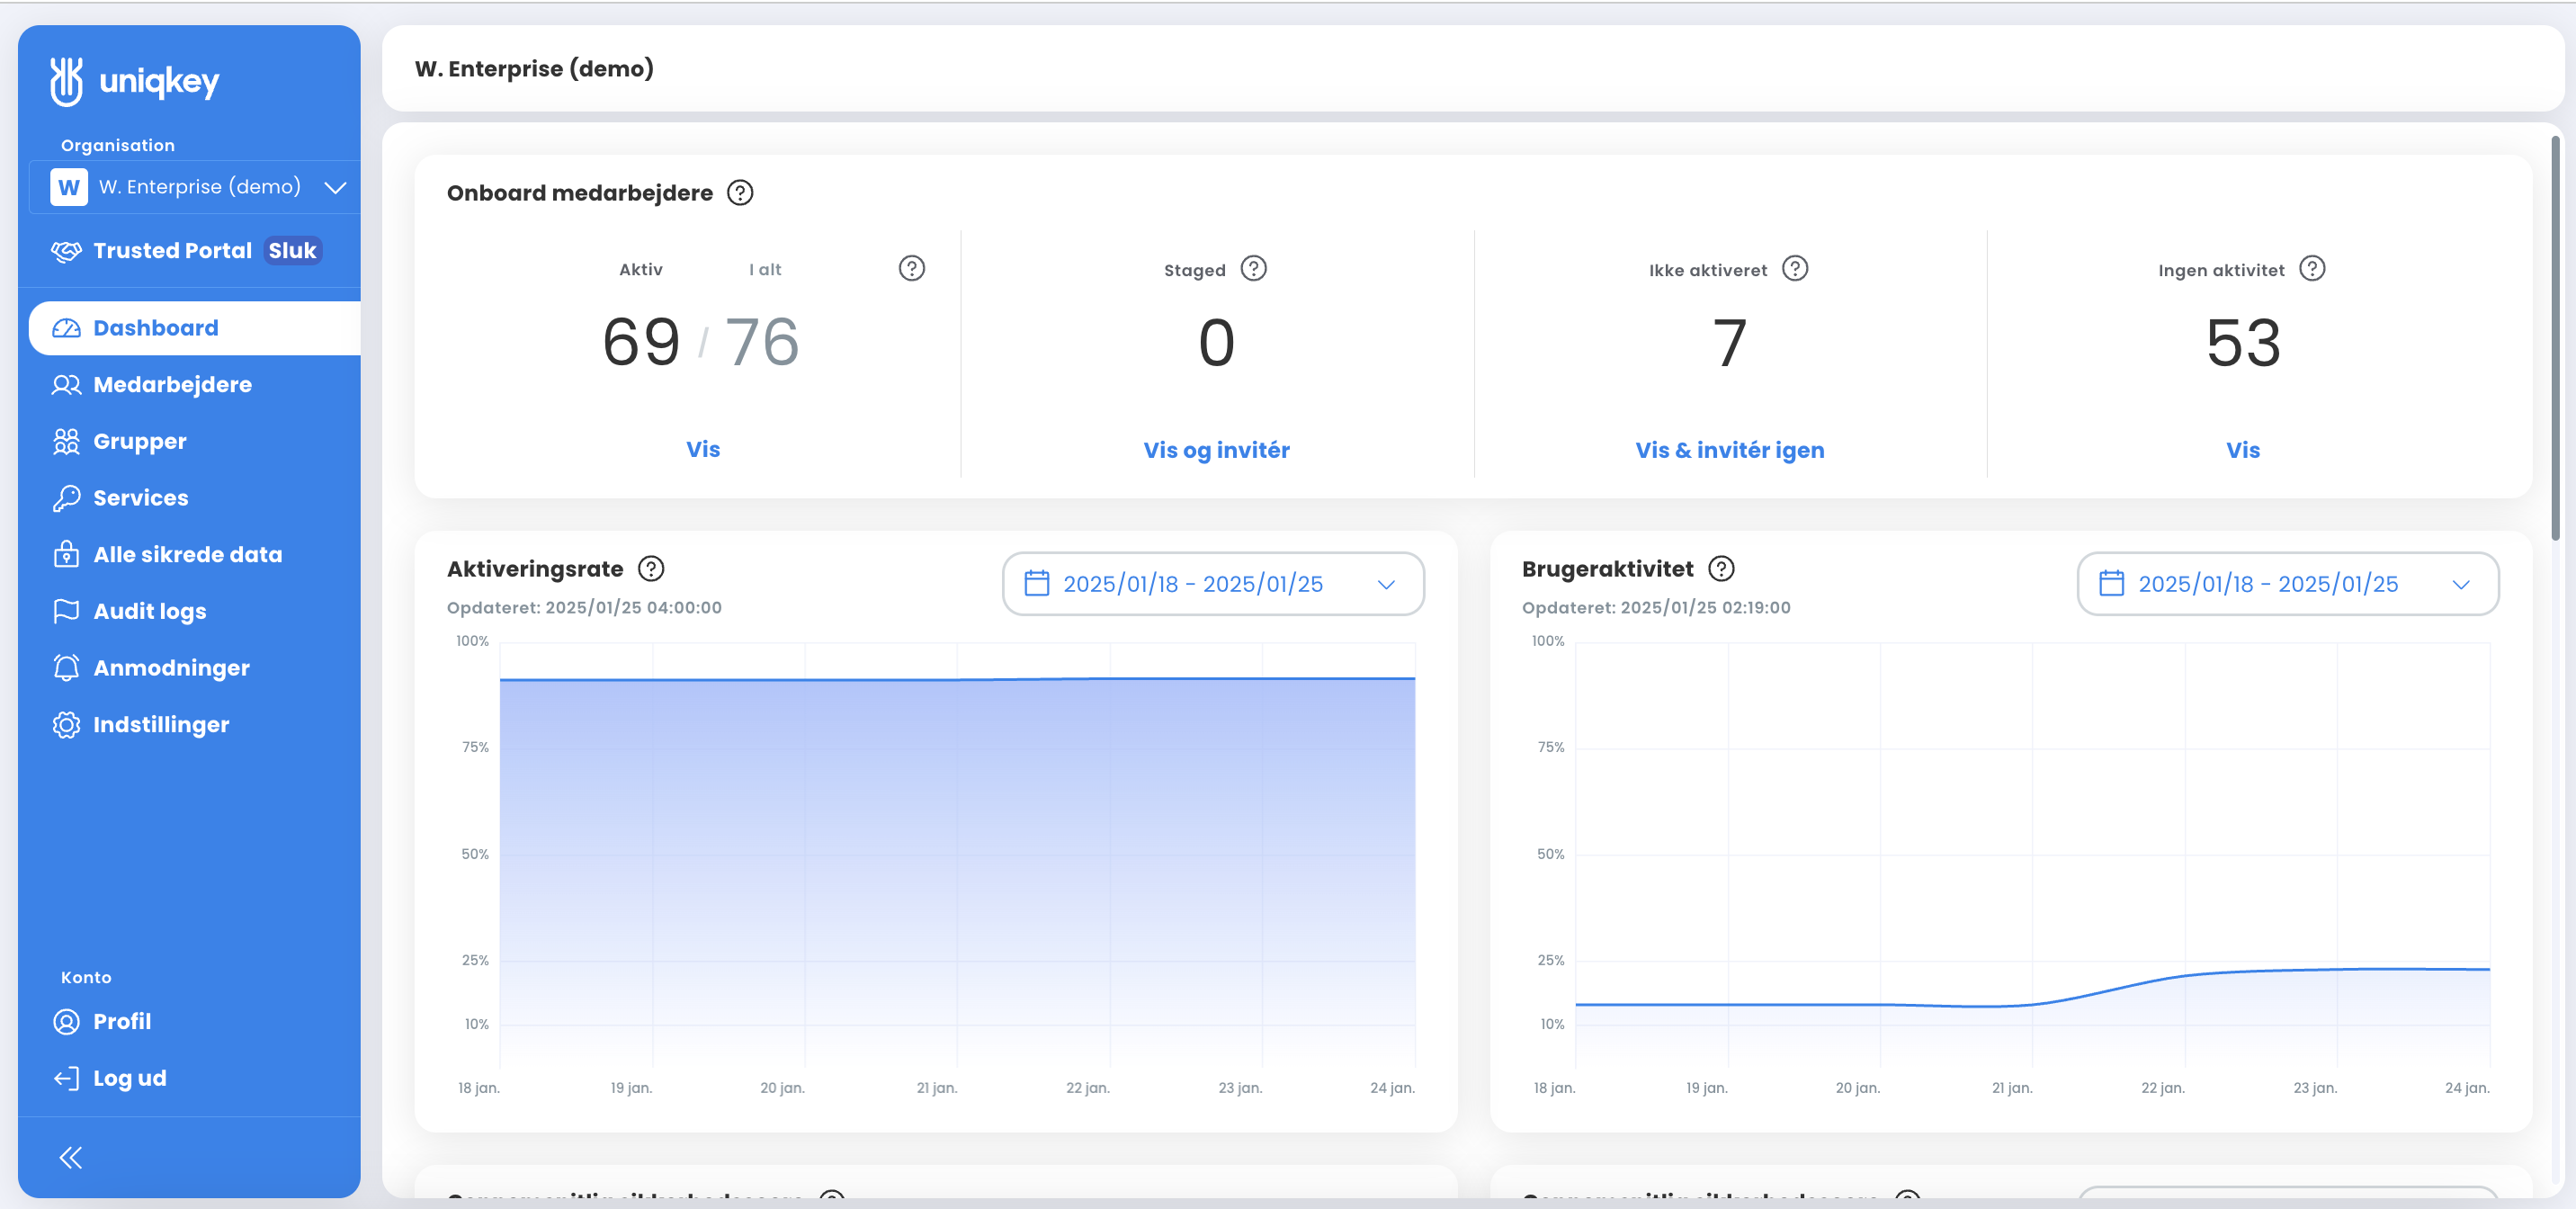Click the Grupper group icon
This screenshot has width=2576, height=1209.
pyautogui.click(x=66, y=442)
